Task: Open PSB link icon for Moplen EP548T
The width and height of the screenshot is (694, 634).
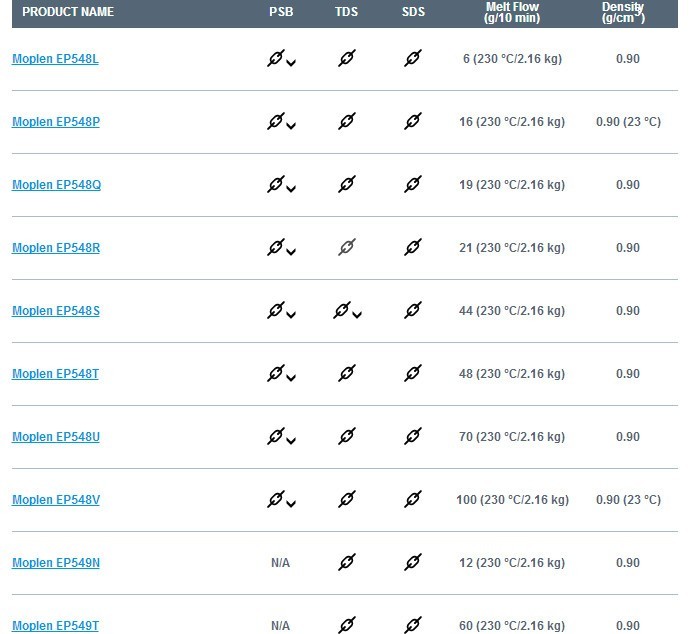Action: point(275,373)
